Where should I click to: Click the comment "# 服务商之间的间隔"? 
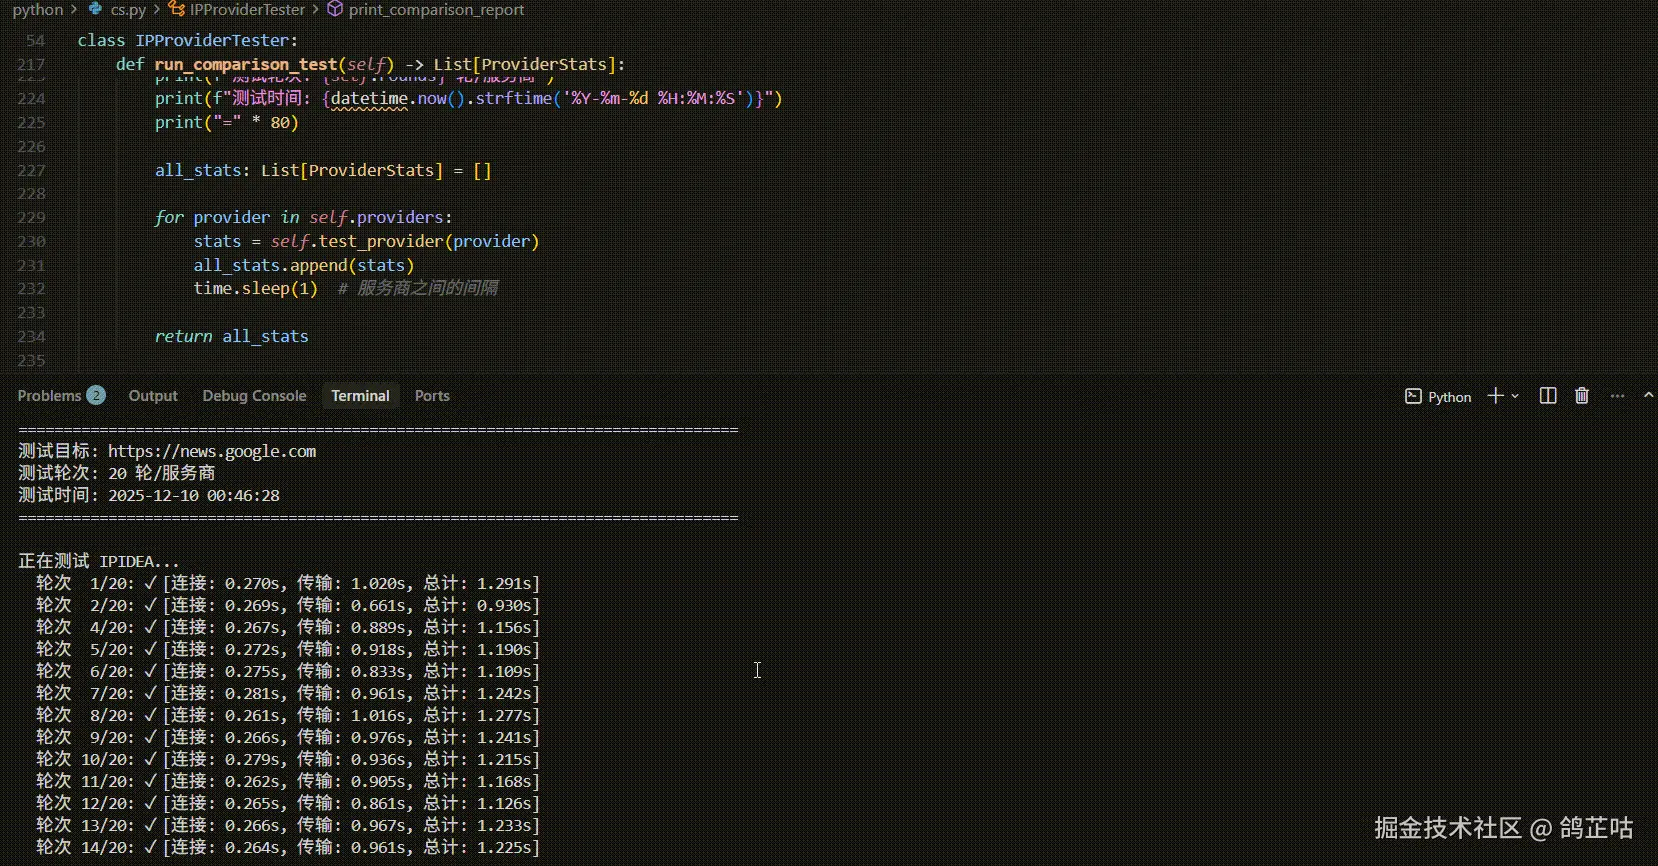point(418,288)
